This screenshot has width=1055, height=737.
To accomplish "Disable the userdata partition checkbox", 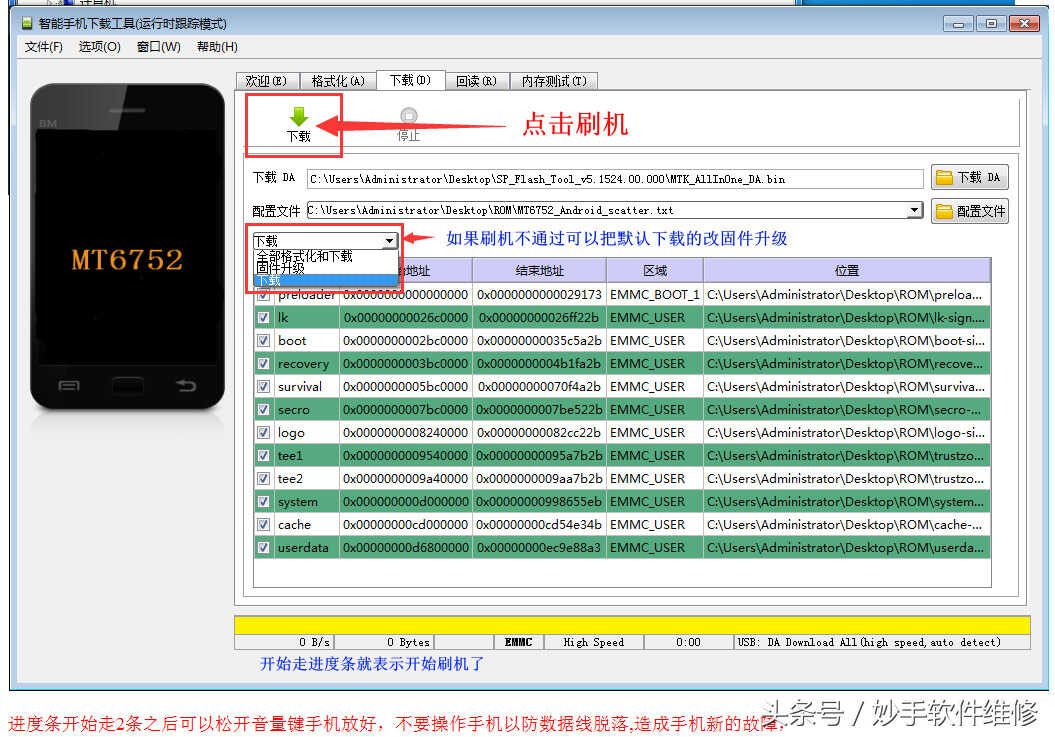I will pyautogui.click(x=264, y=548).
